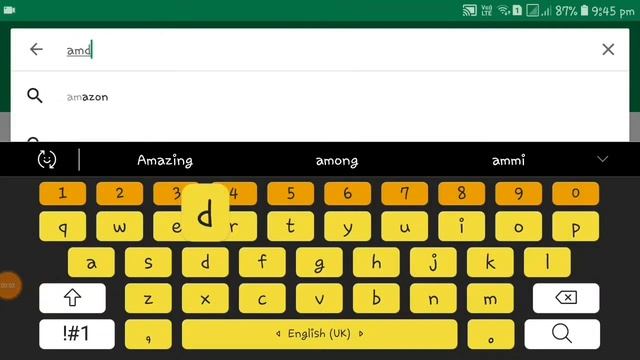640x360 pixels.
Task: Tap the period key
Action: (x=491, y=334)
